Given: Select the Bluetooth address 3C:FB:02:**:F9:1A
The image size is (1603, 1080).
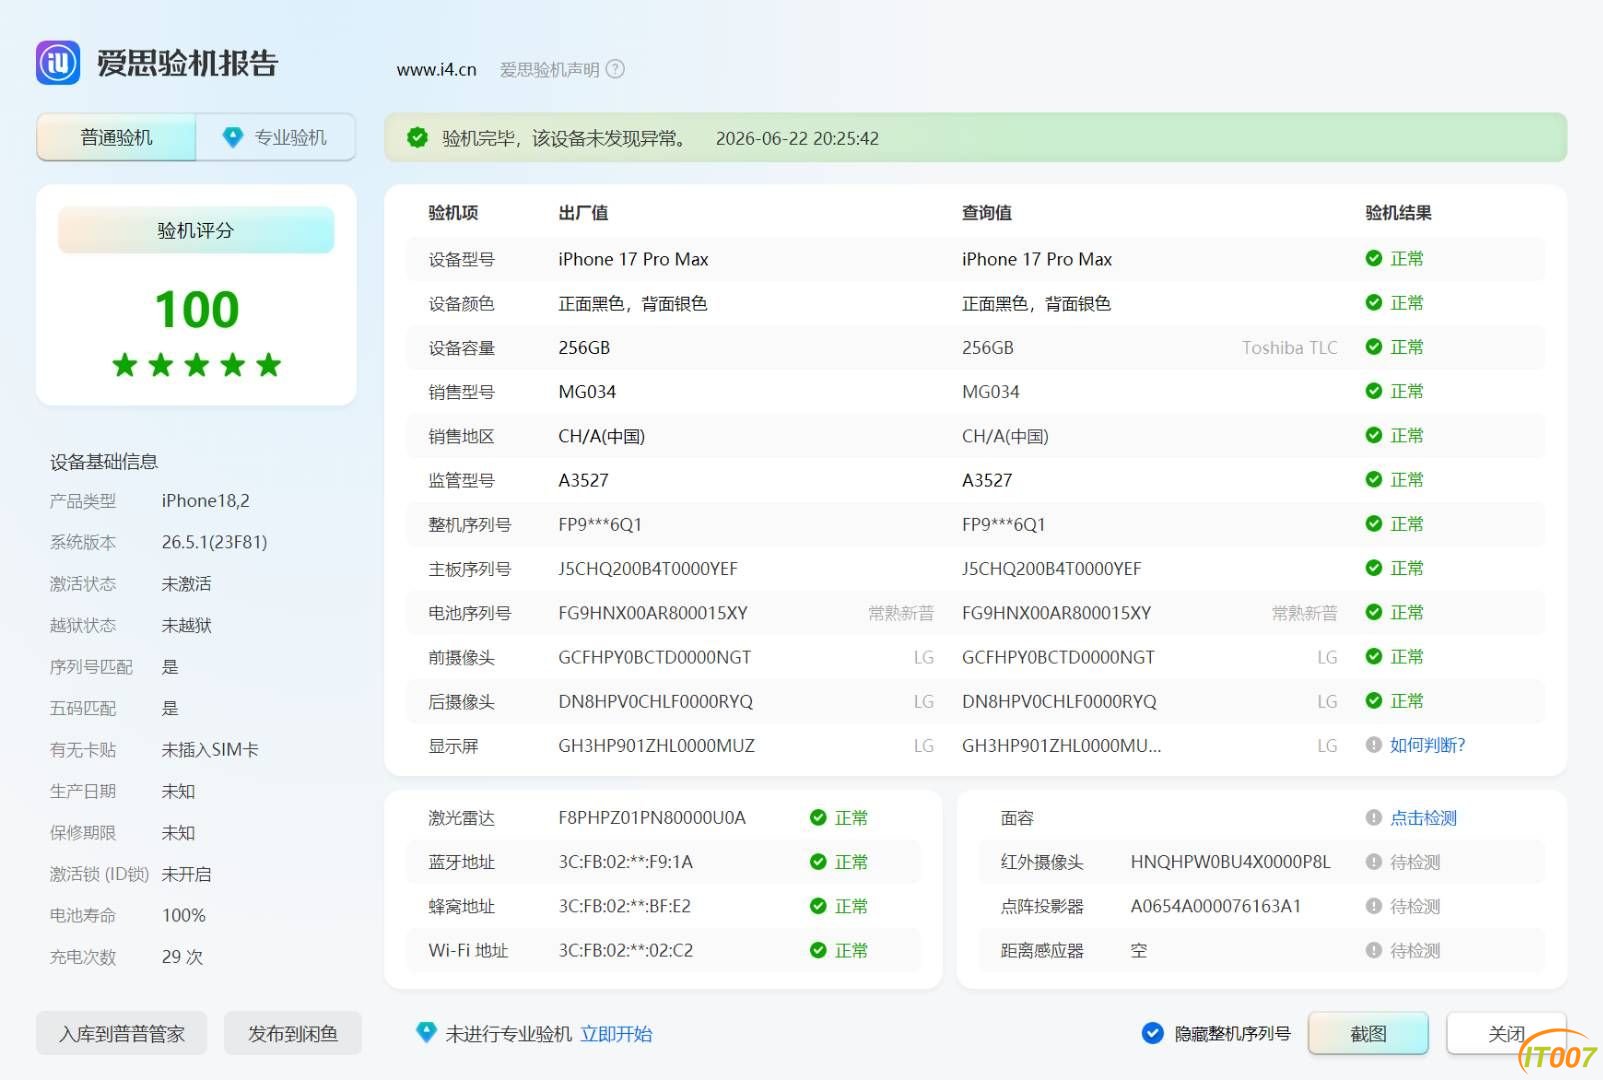Looking at the screenshot, I should tap(626, 862).
